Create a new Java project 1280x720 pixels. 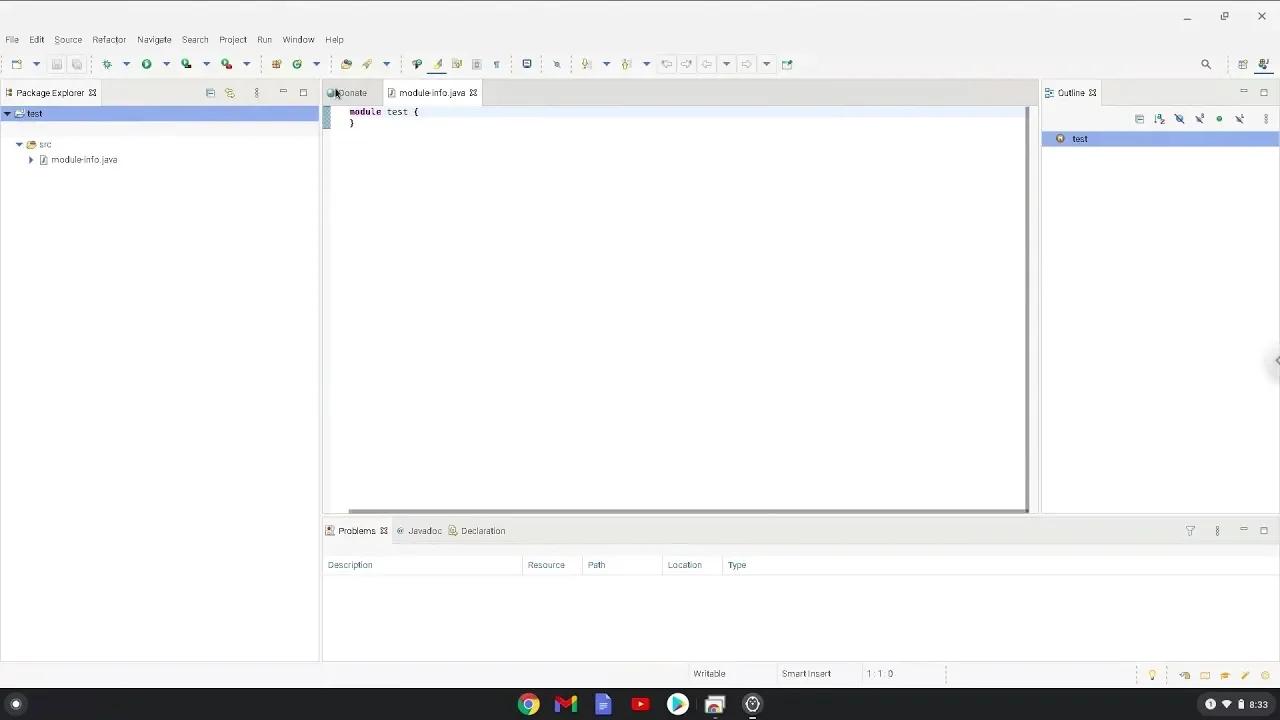(277, 64)
